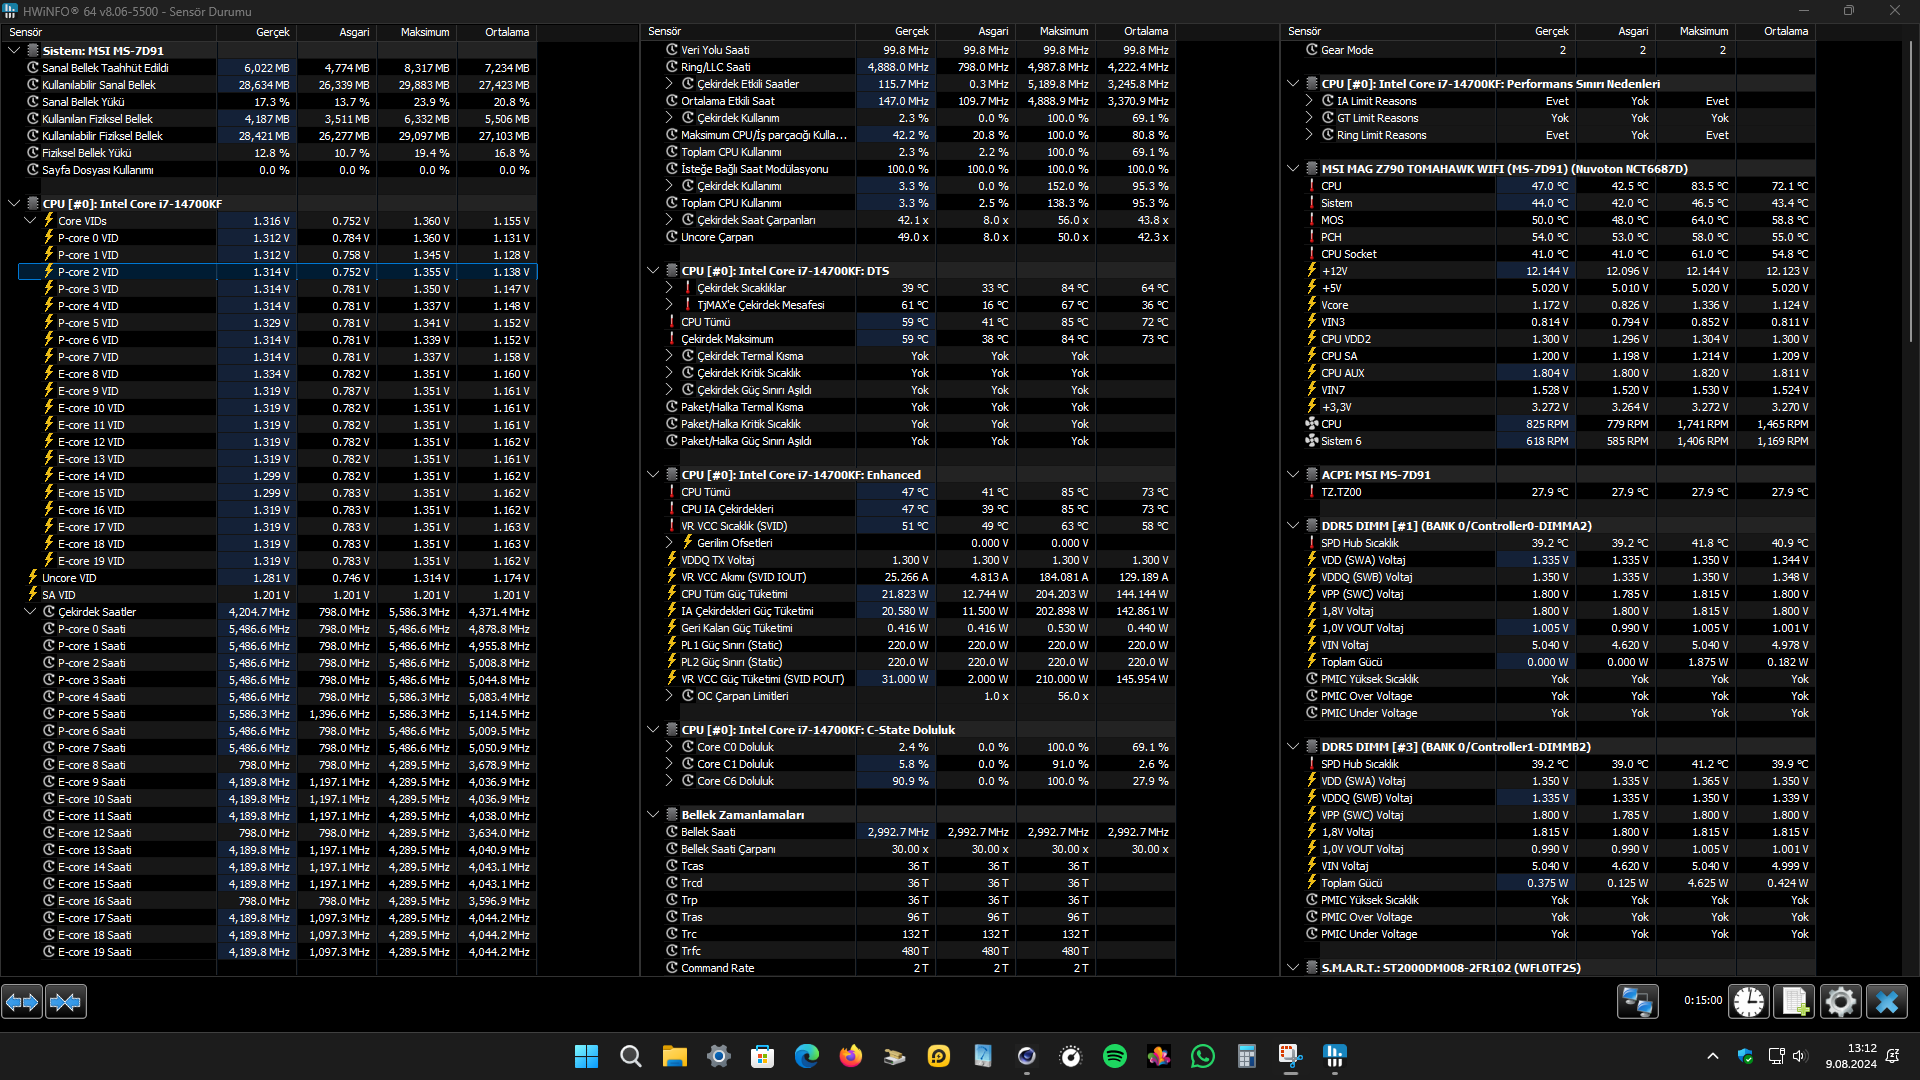This screenshot has width=1920, height=1080.
Task: Open Microsoft Store from the taskbar
Action: click(x=763, y=1056)
